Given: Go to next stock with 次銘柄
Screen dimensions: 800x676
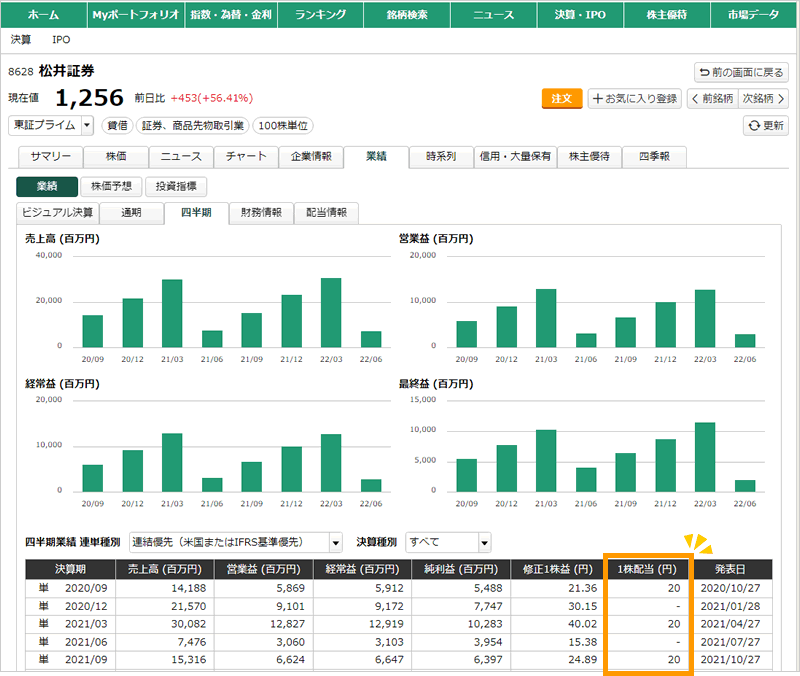Looking at the screenshot, I should [x=763, y=98].
